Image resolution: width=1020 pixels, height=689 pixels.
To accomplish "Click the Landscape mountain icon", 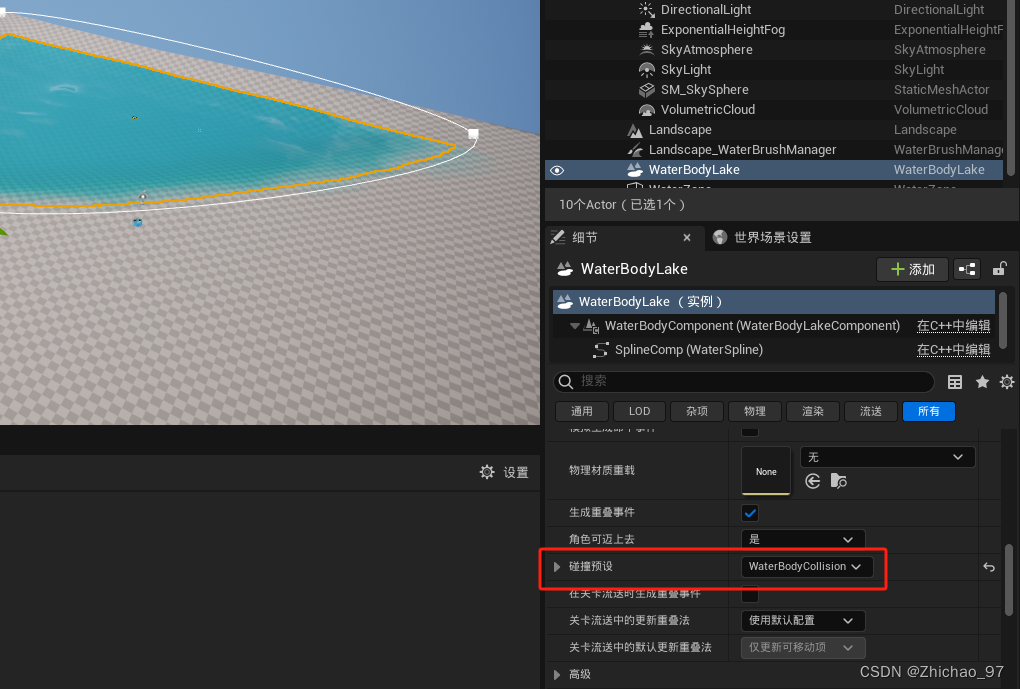I will [634, 130].
